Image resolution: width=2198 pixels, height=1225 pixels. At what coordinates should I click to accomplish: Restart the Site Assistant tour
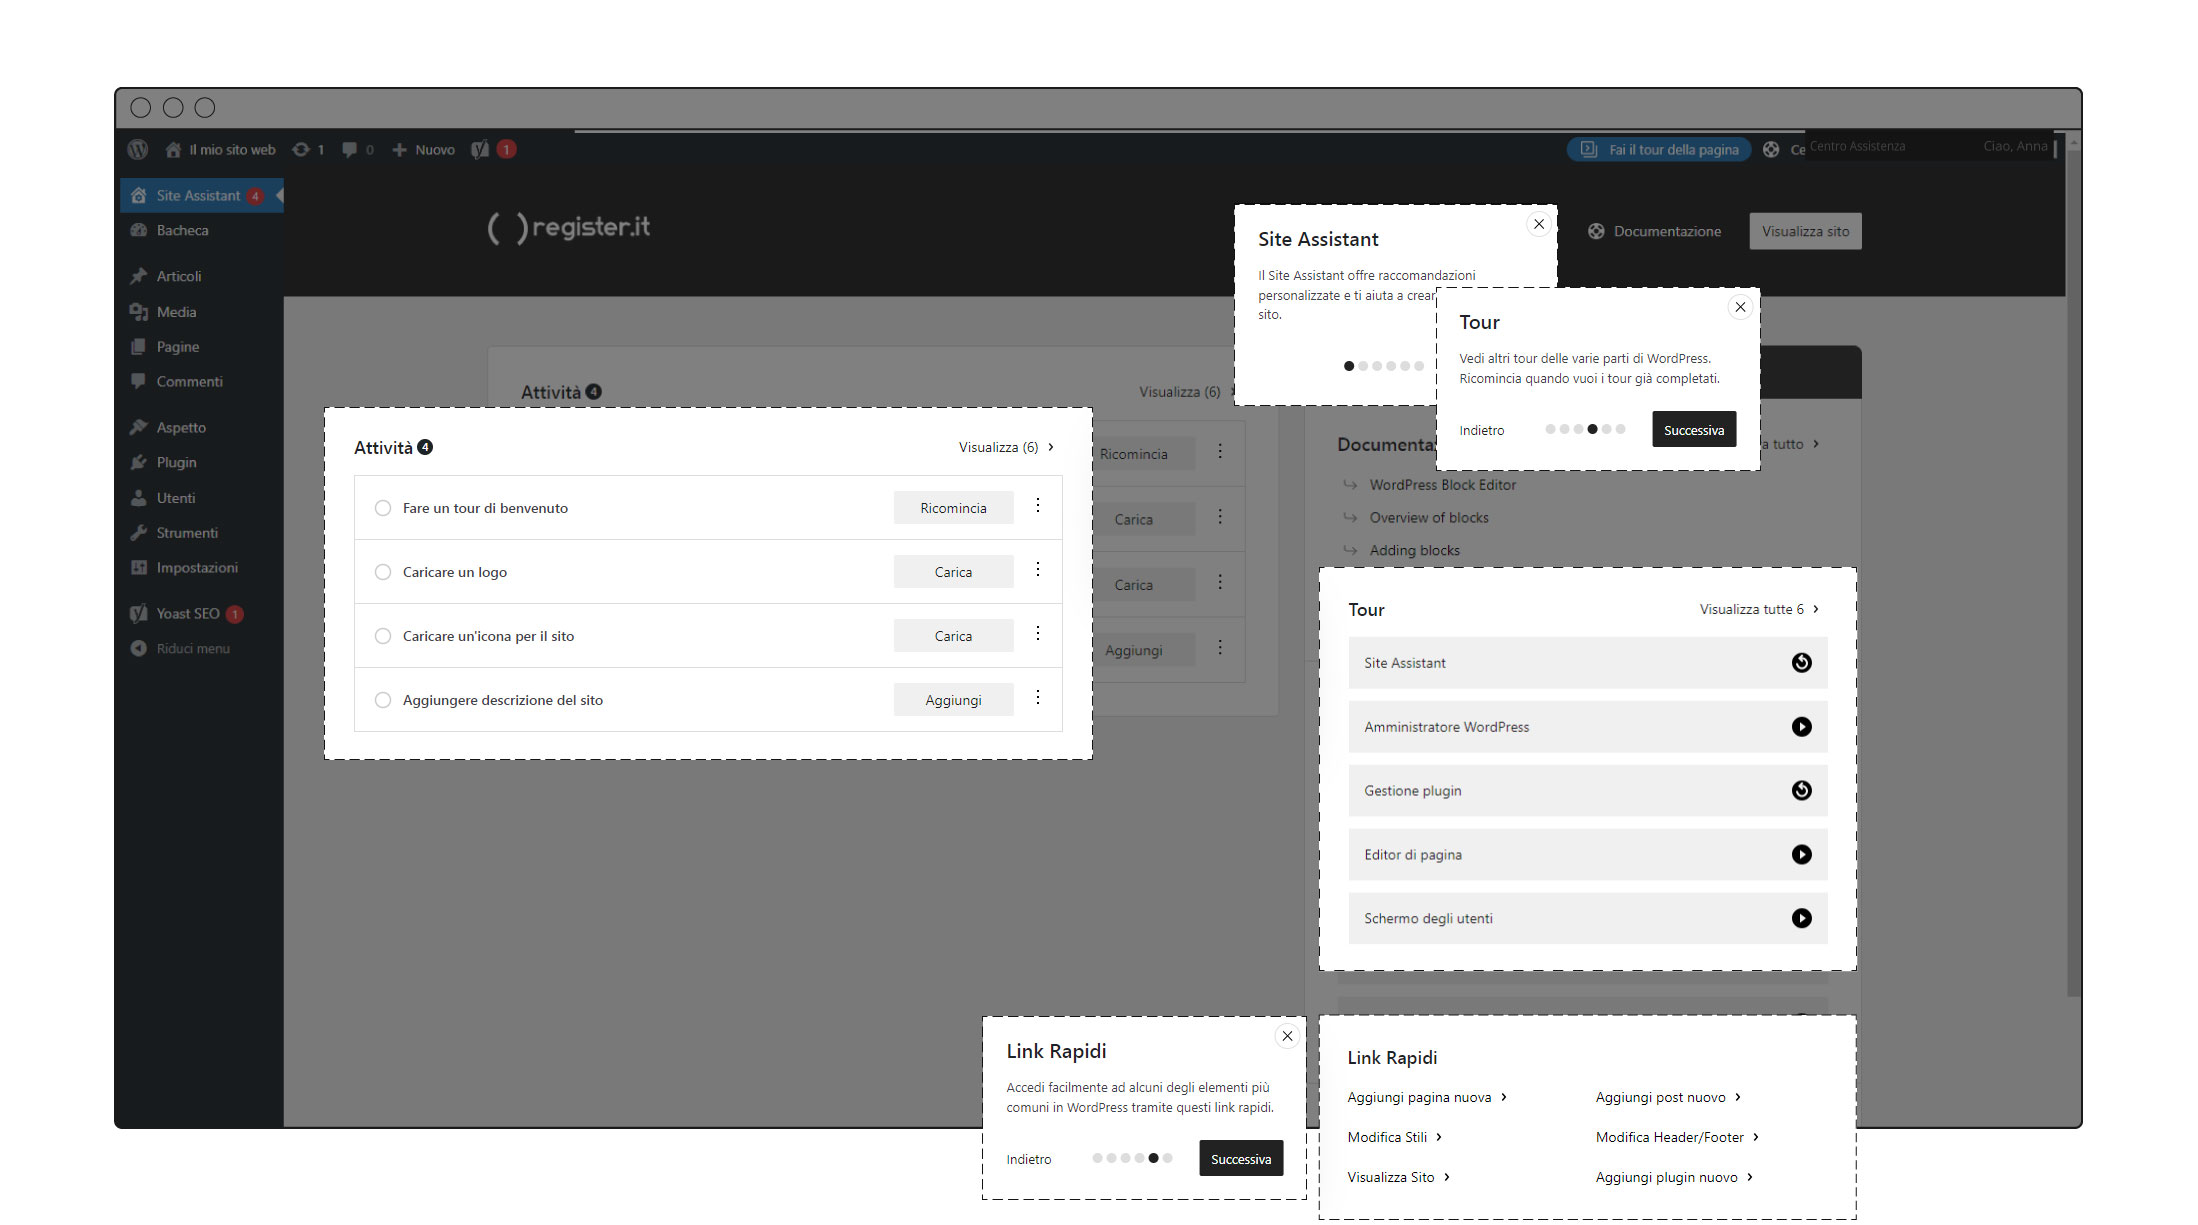[x=1801, y=663]
